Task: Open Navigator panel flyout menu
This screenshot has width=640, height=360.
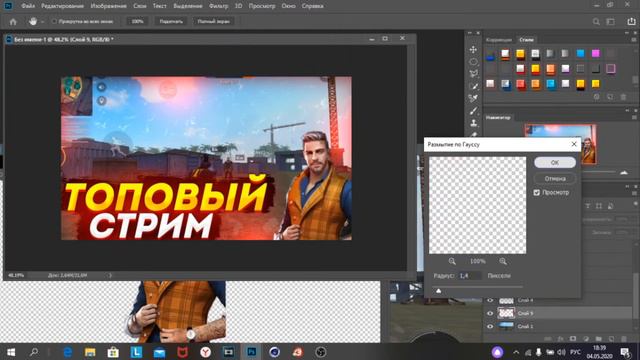Action: pos(634,118)
